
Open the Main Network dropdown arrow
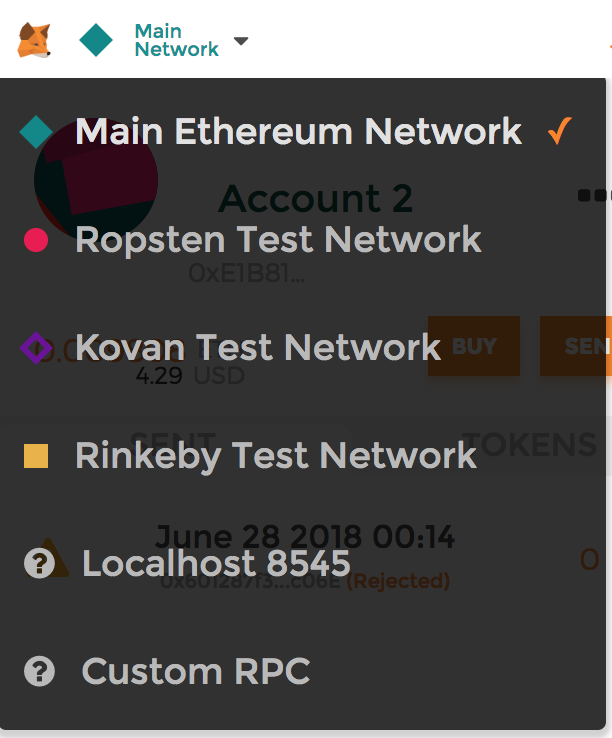241,41
